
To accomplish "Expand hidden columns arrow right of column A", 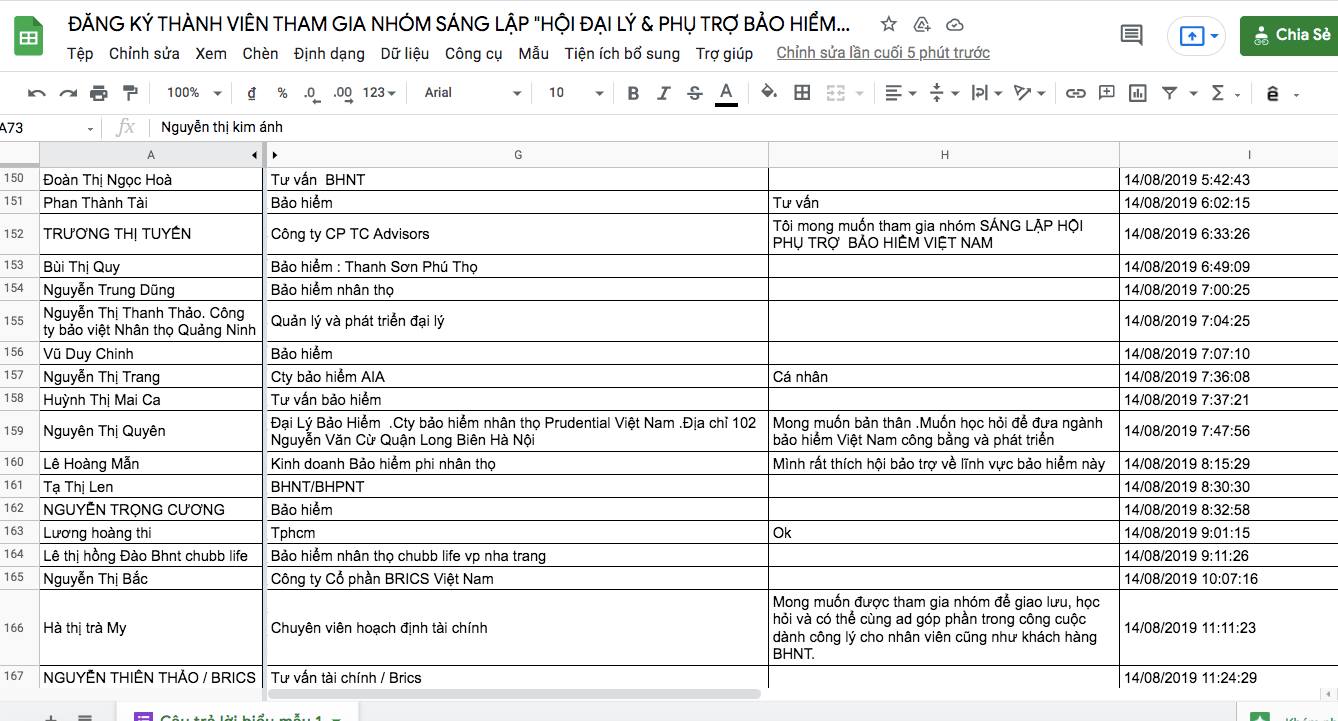I will [x=254, y=155].
